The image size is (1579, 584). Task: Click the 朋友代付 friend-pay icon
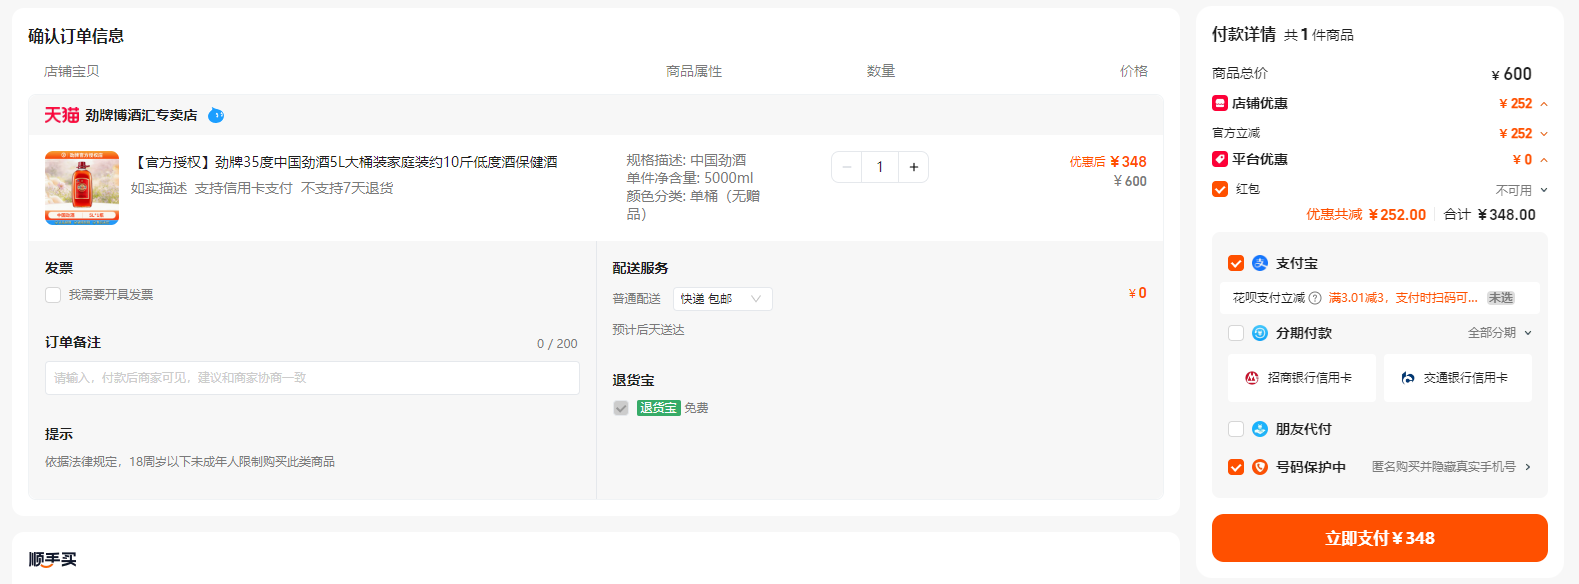pos(1260,429)
